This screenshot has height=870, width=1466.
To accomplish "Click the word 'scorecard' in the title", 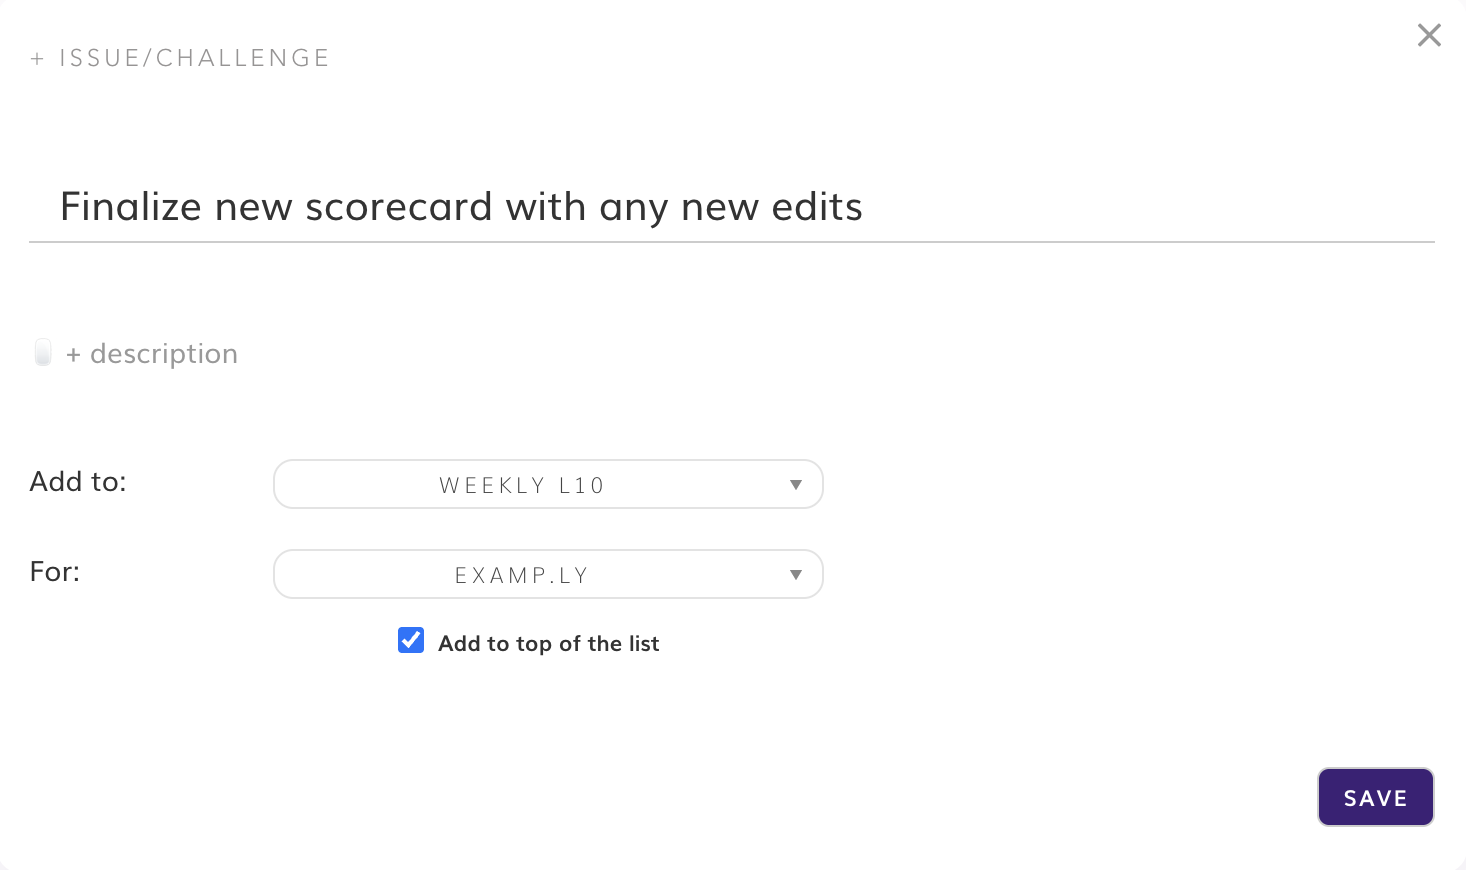I will [x=398, y=207].
